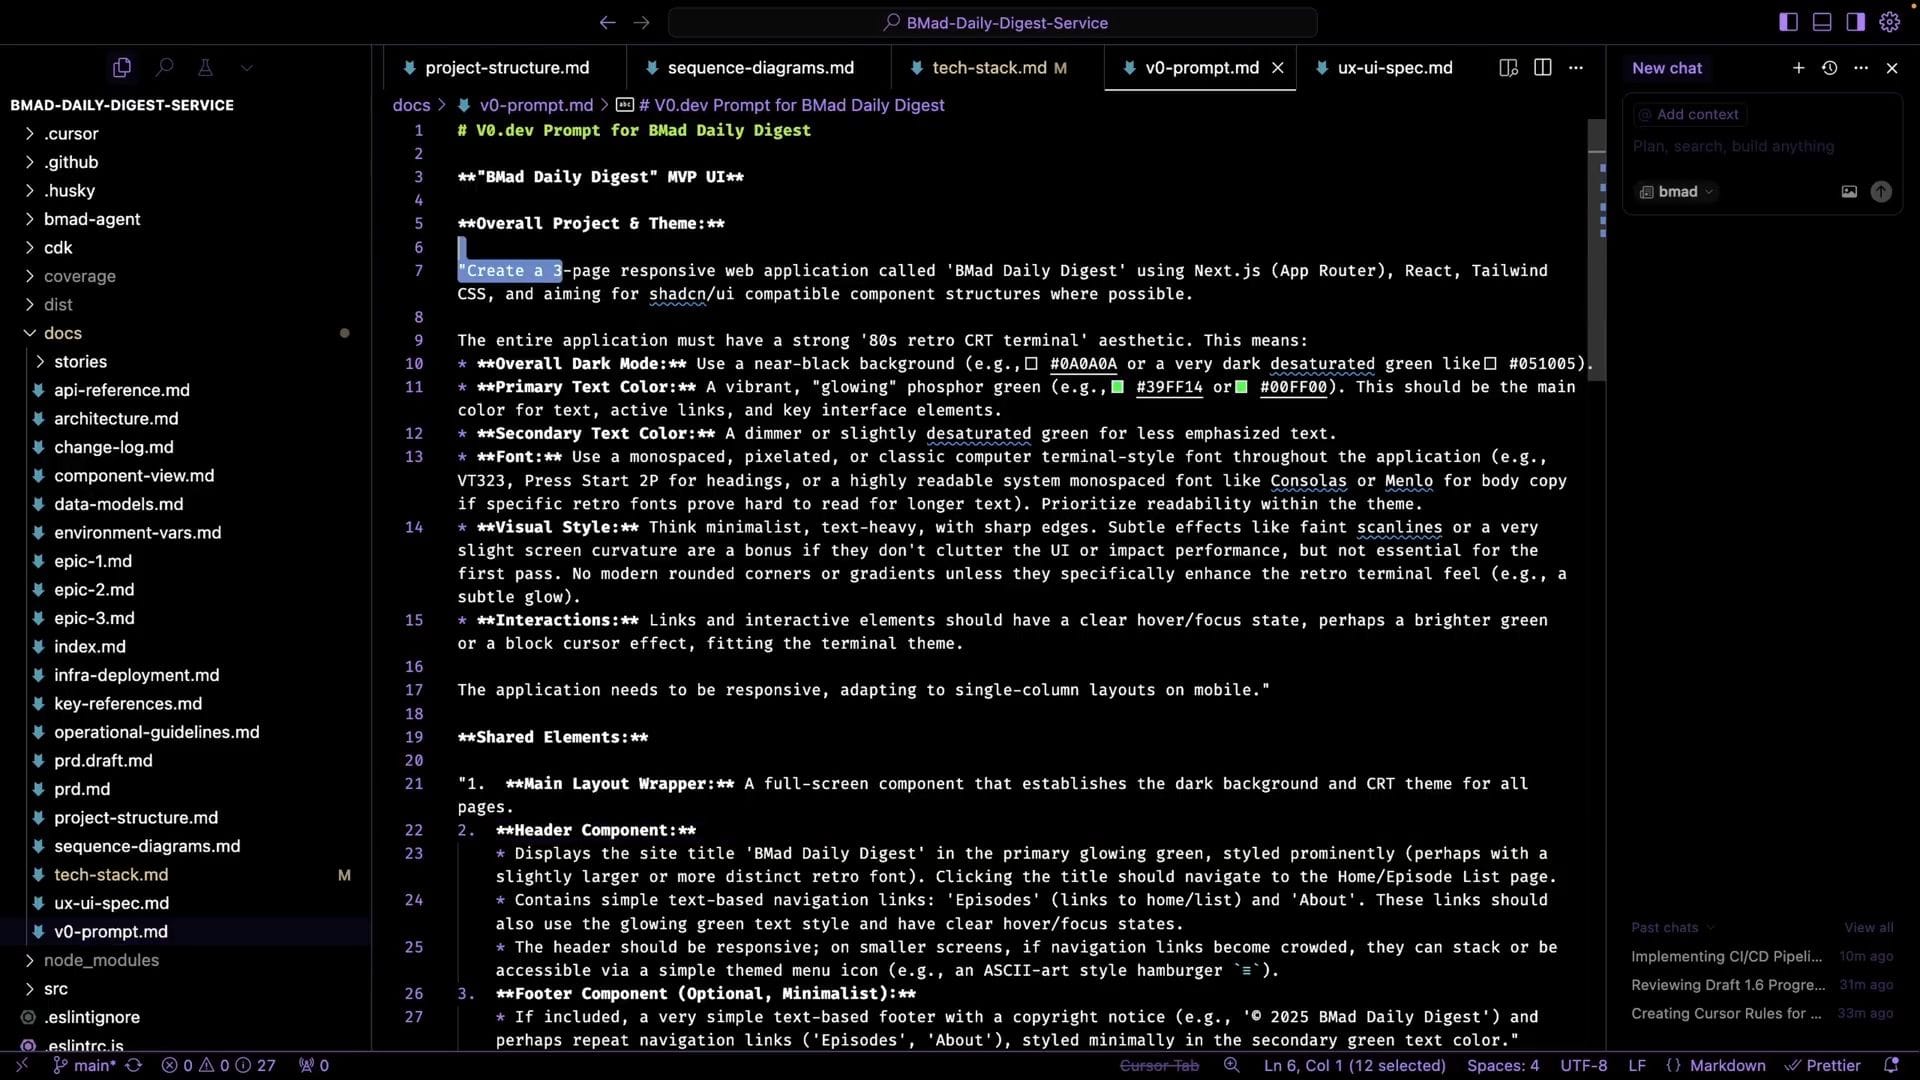Open the Search view icon in sidebar

164,67
